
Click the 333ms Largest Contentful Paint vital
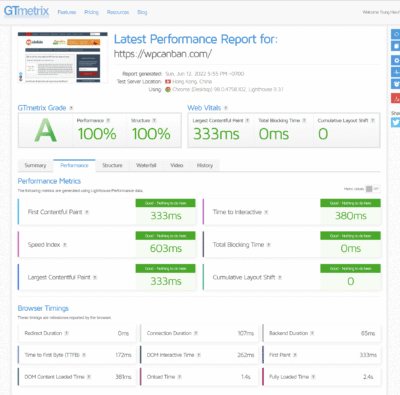[x=216, y=134]
